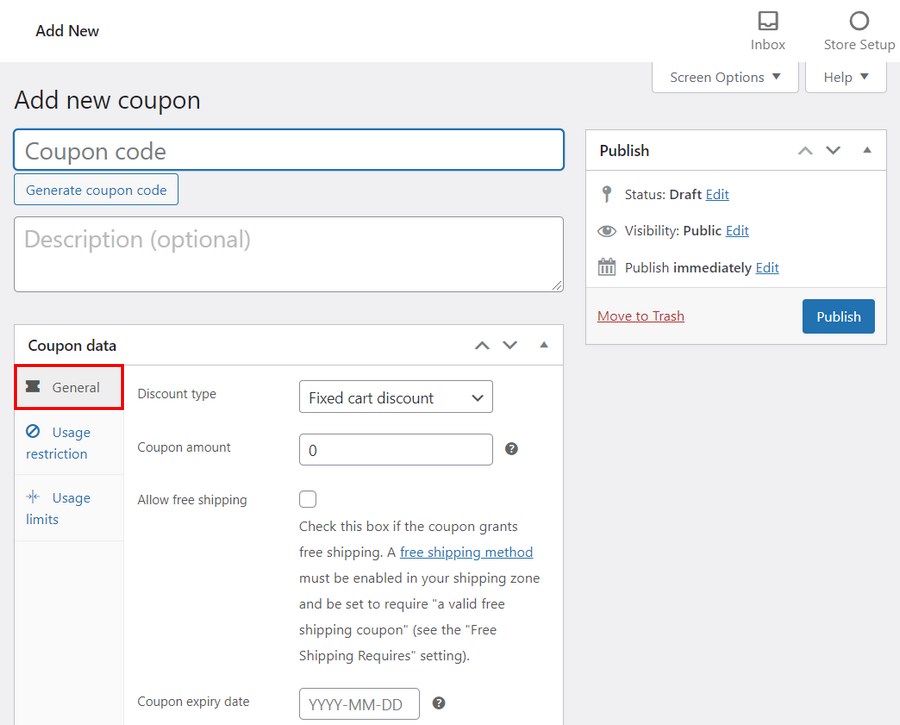Expand the Help dropdown

click(x=845, y=76)
